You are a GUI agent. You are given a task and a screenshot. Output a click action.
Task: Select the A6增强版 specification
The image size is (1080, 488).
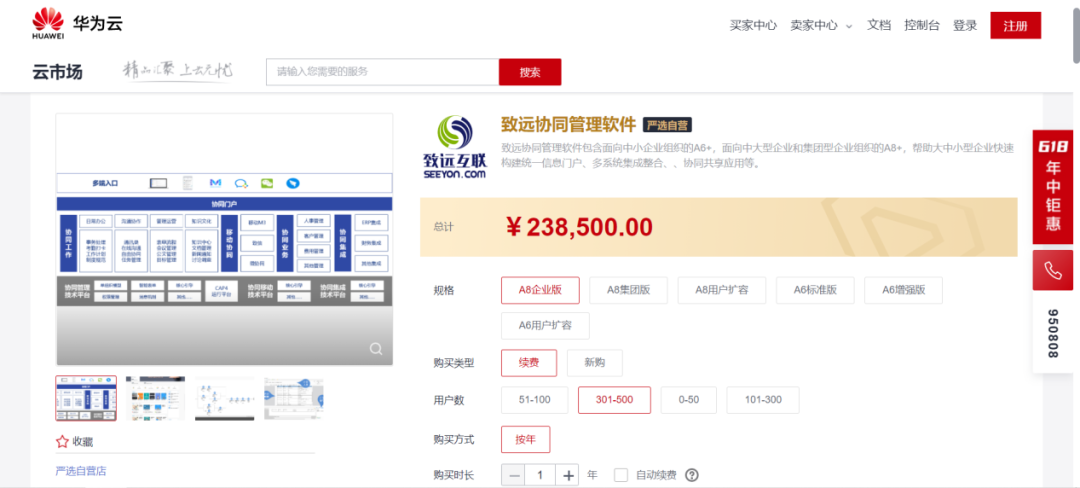(x=903, y=290)
